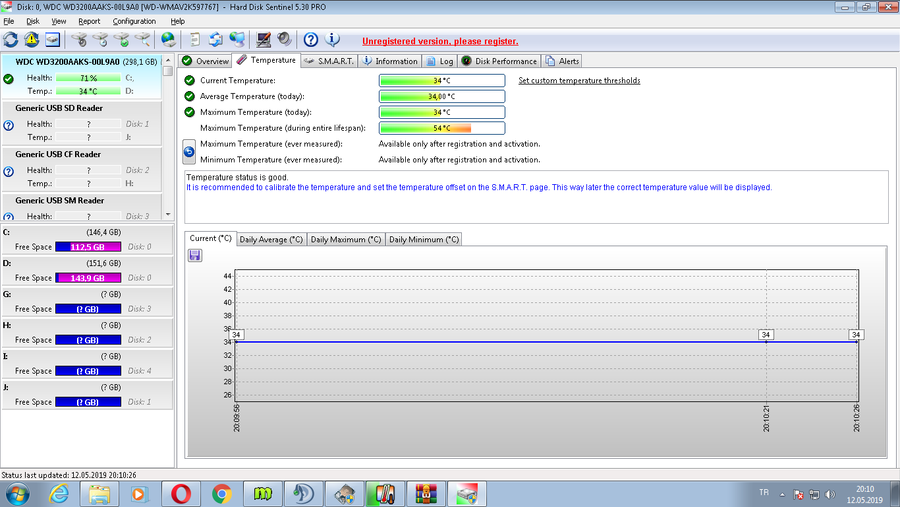Click the globe with monitor network icon
Screen dimensions: 900x507
pos(237,40)
